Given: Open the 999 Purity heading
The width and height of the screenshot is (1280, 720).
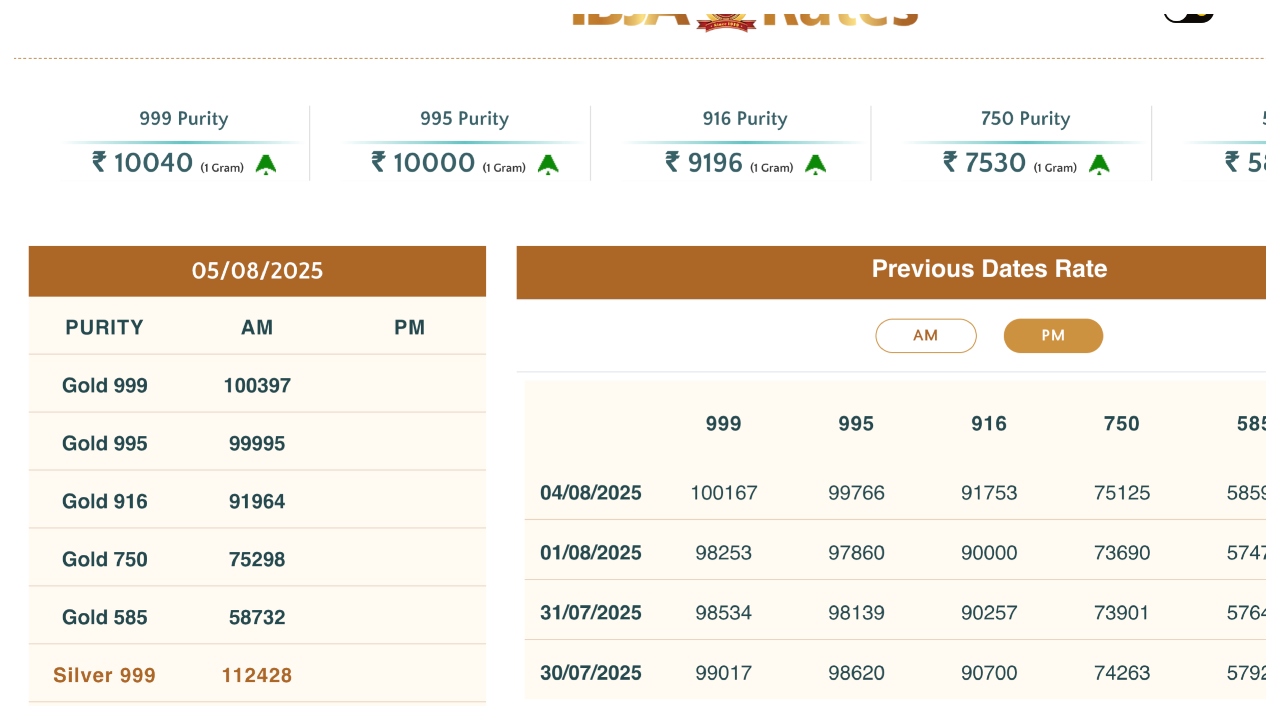Looking at the screenshot, I should [x=184, y=119].
